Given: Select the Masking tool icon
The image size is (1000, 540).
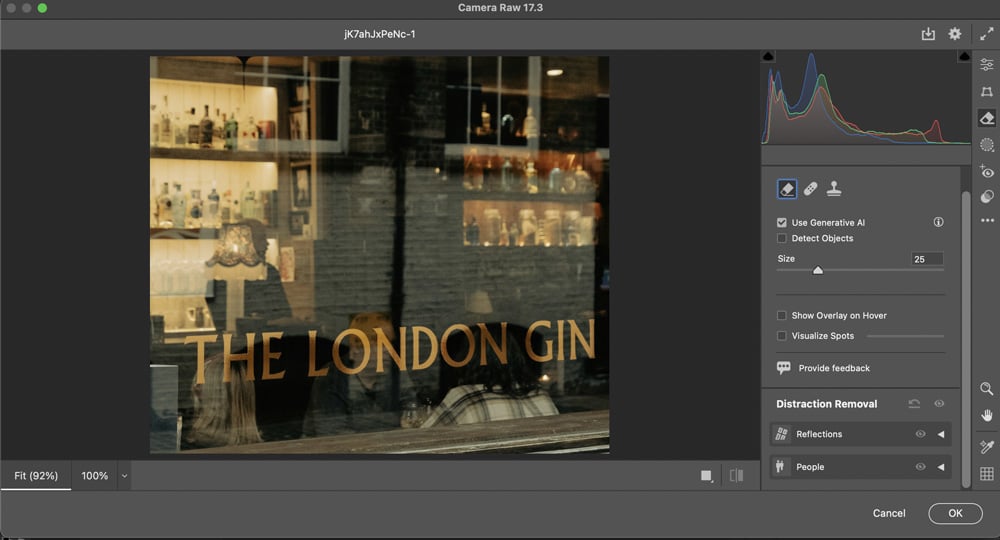Looking at the screenshot, I should [x=987, y=145].
